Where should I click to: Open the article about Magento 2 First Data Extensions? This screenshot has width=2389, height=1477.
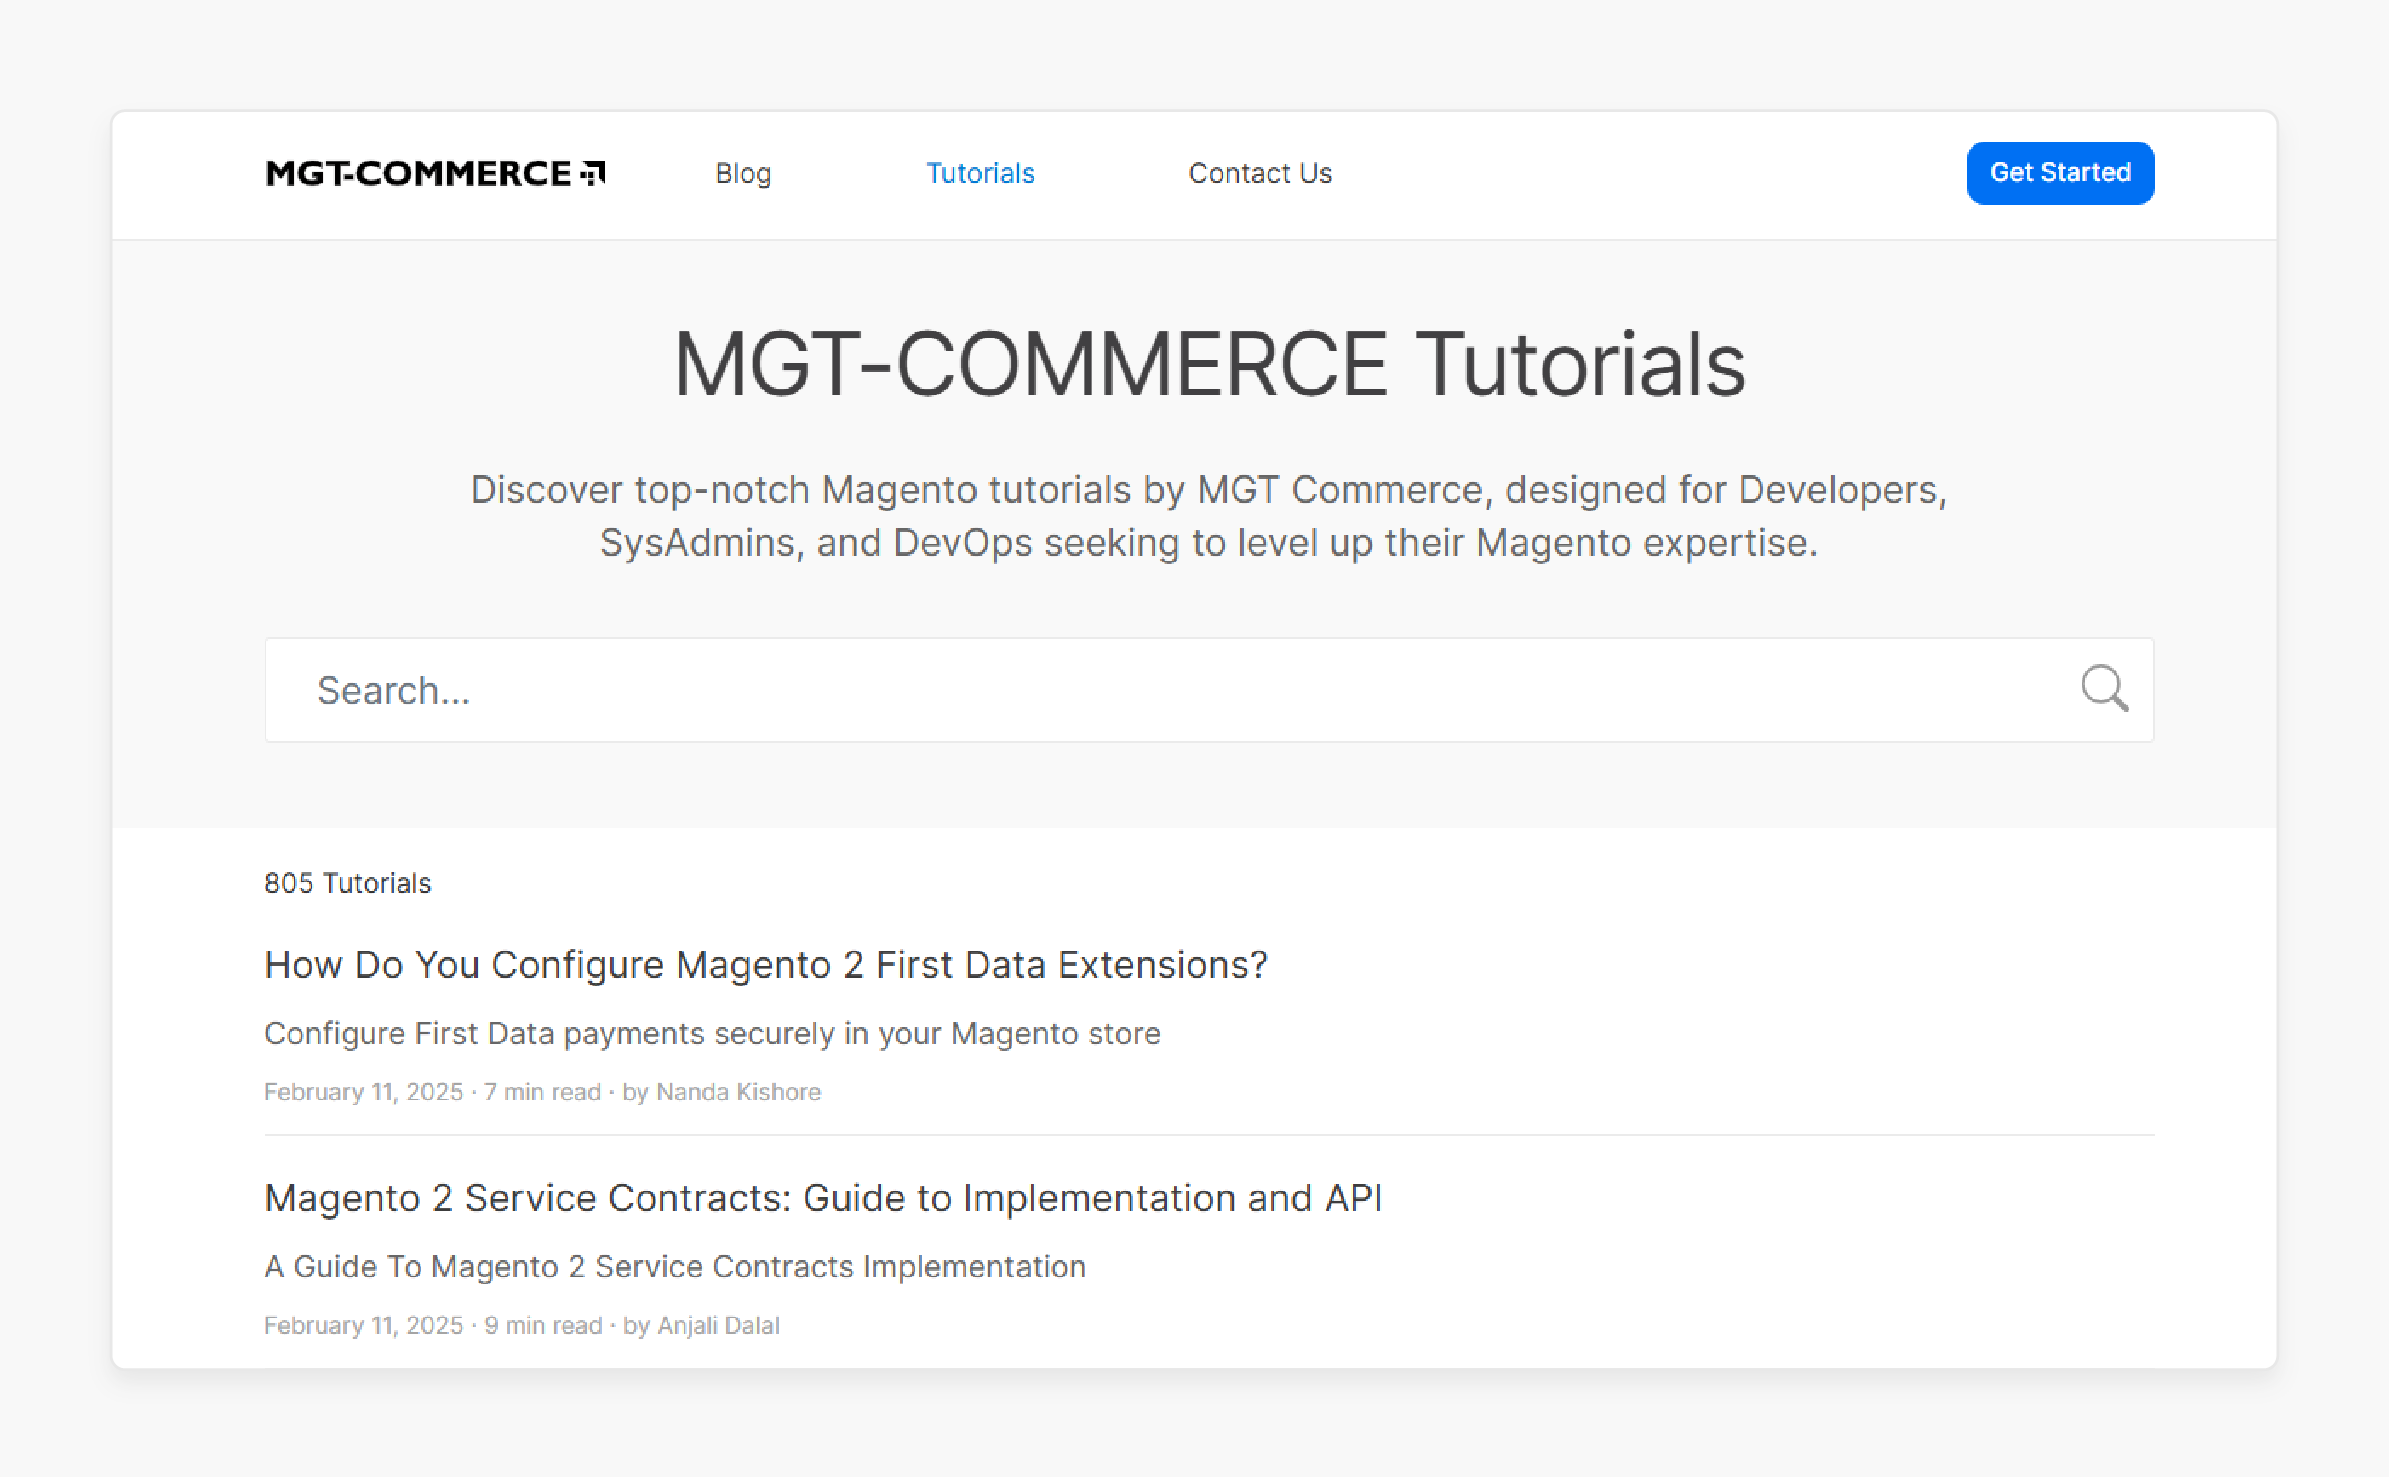click(766, 964)
